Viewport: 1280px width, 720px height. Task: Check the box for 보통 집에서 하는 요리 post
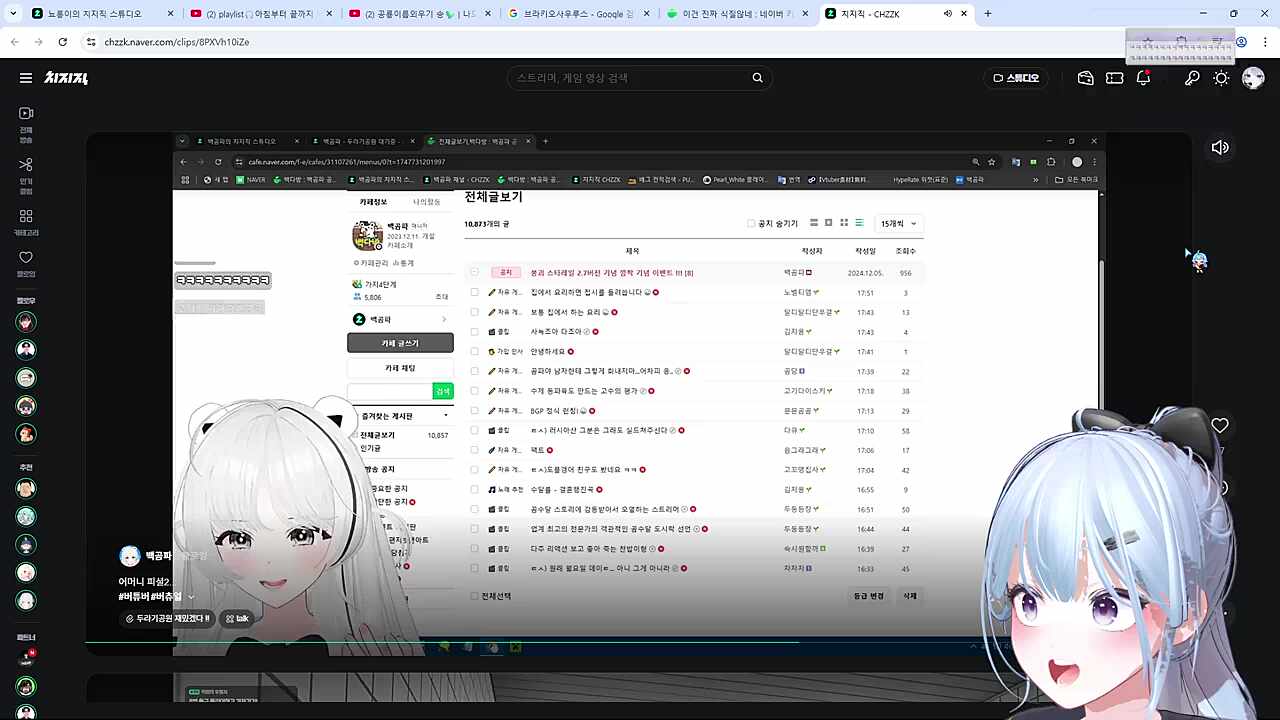tap(474, 312)
